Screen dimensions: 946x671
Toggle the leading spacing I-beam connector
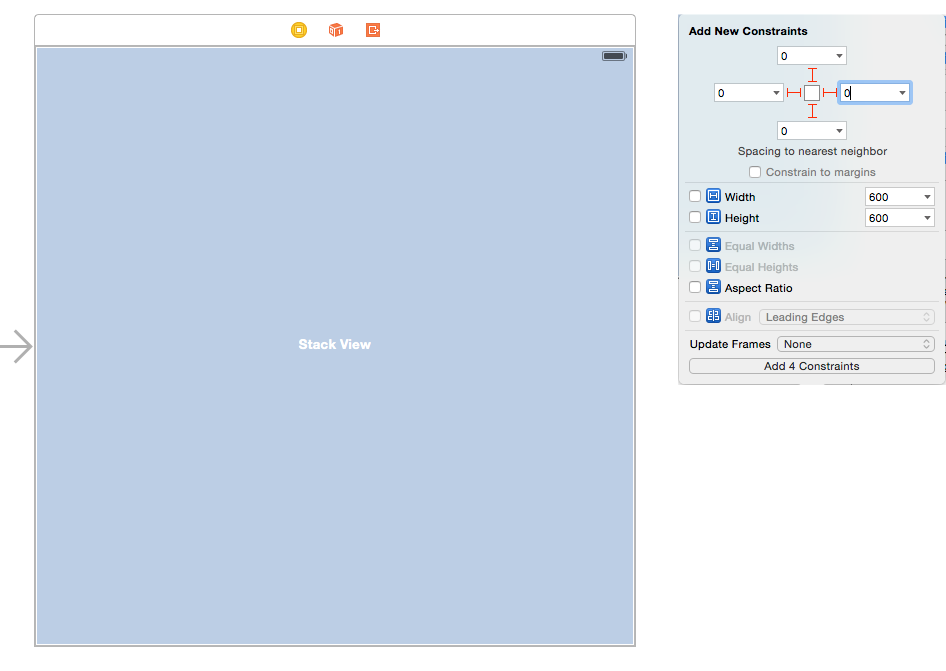[793, 92]
